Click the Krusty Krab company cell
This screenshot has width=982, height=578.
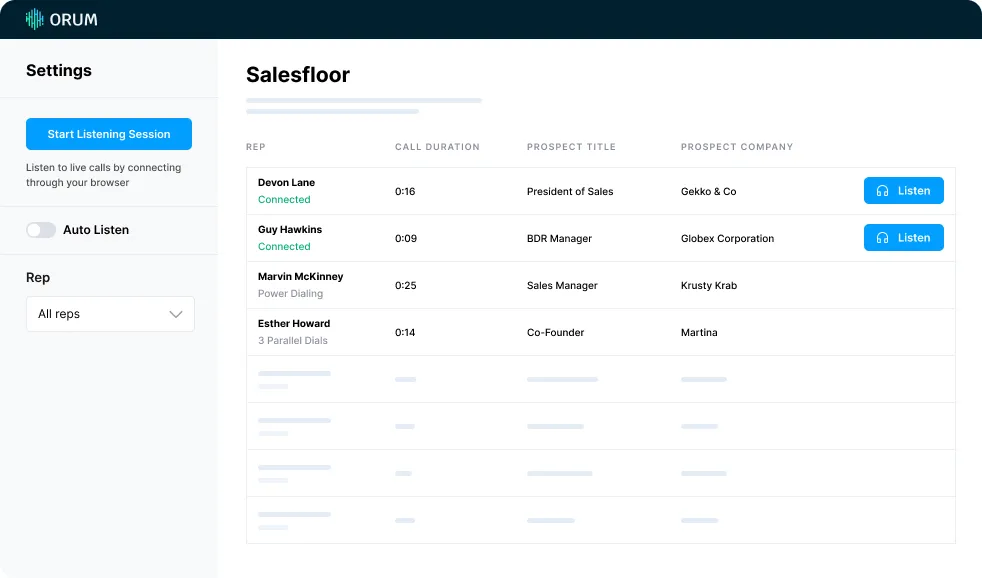(x=708, y=286)
